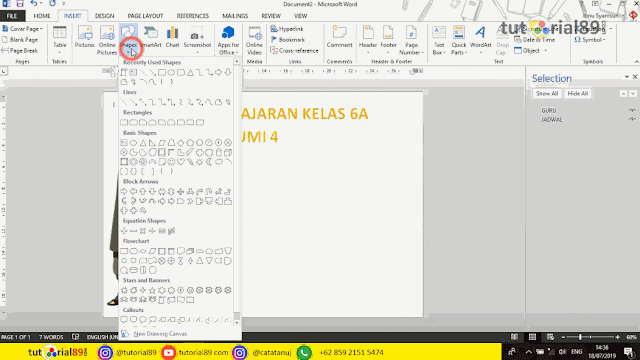Adjust the zoom slider handle

[x=580, y=337]
